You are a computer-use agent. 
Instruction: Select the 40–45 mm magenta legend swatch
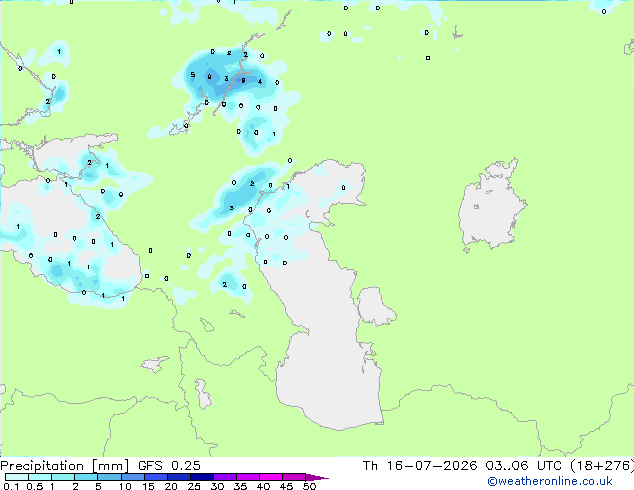(x=271, y=477)
